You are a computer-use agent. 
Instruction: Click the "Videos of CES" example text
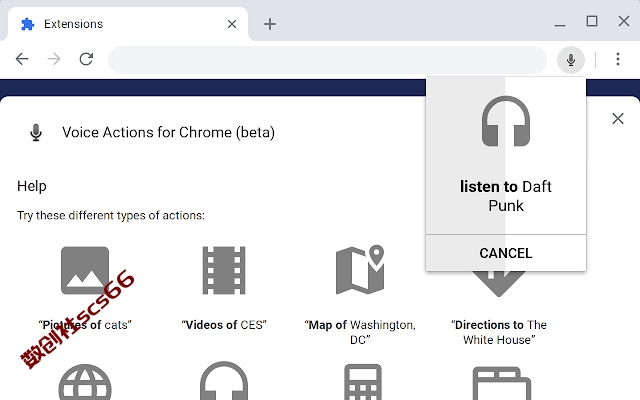(224, 325)
